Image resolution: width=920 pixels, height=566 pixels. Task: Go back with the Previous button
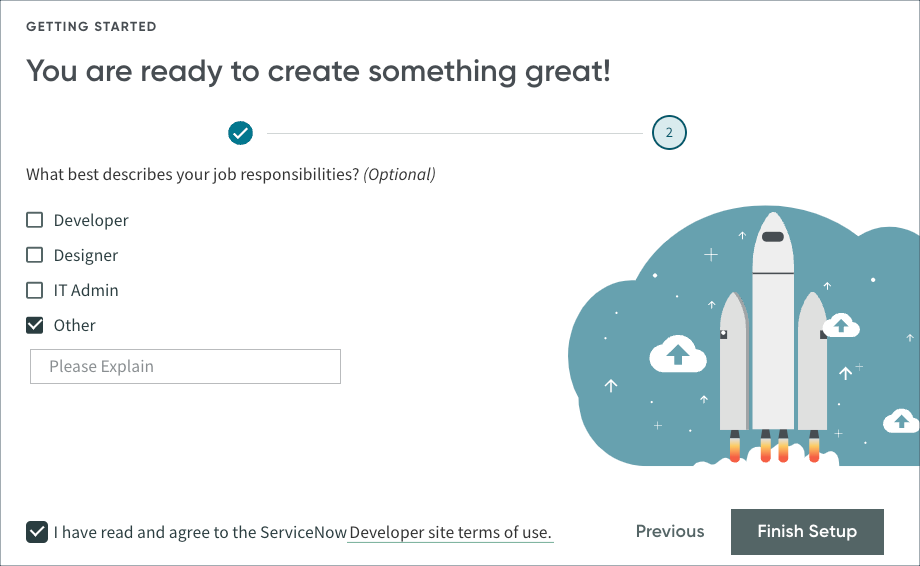[670, 532]
